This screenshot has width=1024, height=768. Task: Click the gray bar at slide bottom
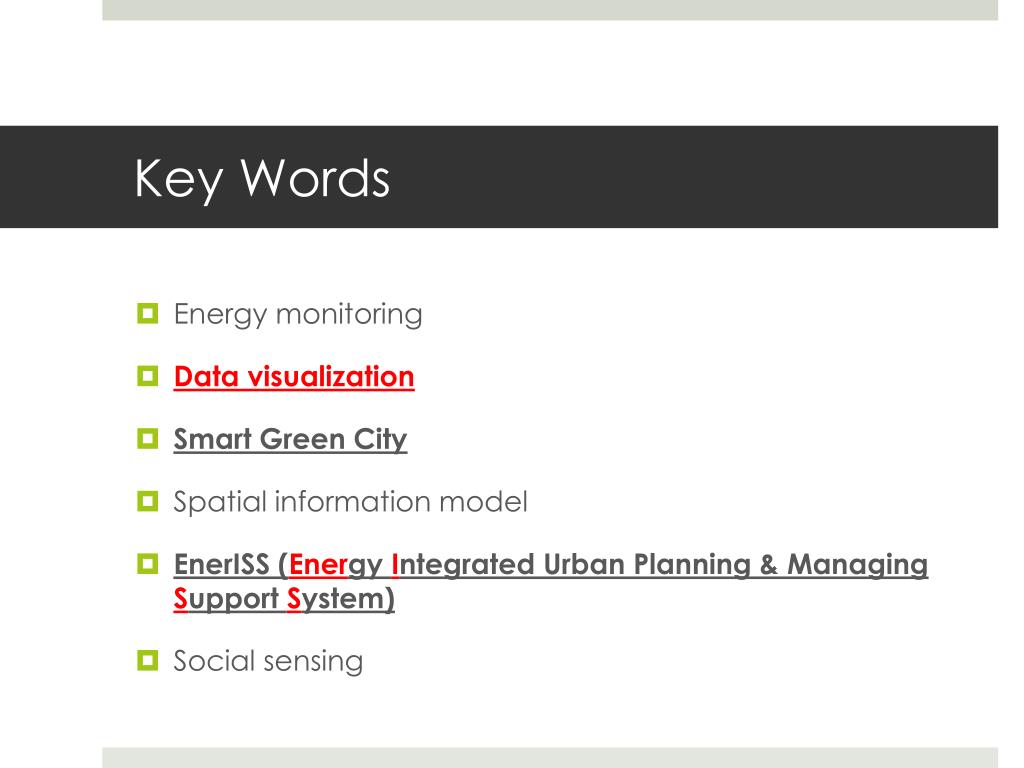(550, 758)
